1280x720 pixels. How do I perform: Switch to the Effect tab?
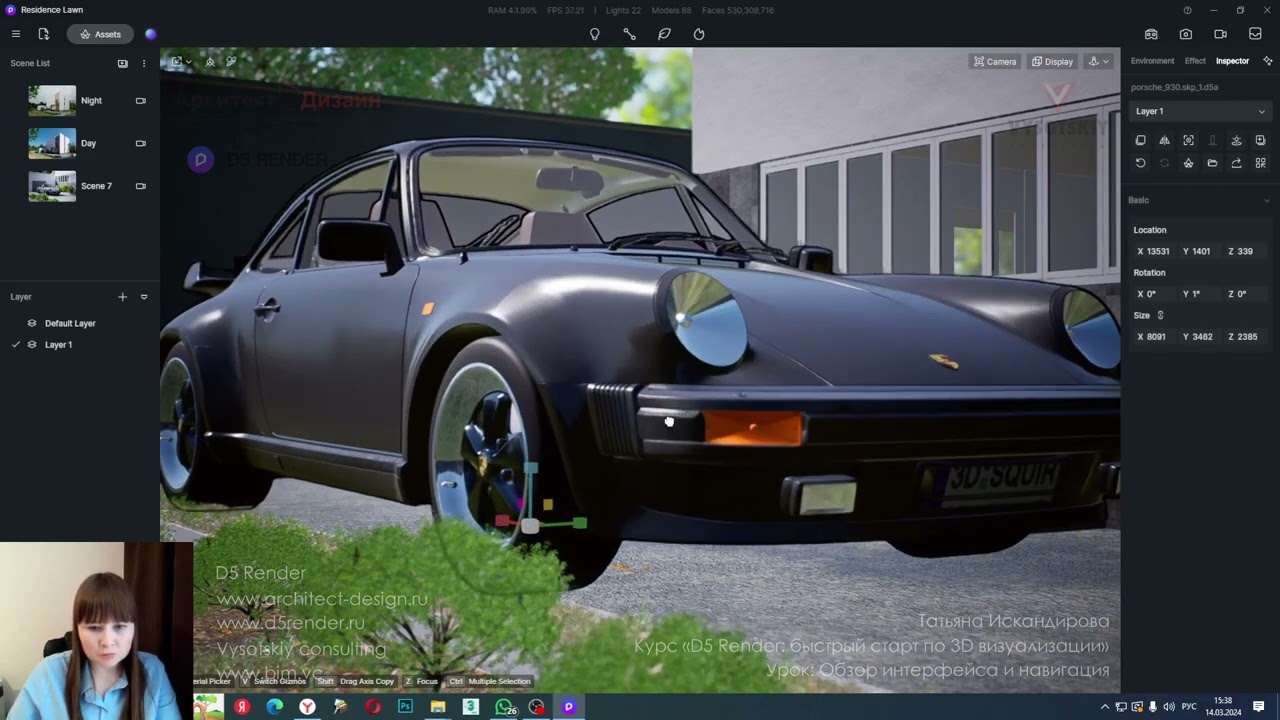1195,61
